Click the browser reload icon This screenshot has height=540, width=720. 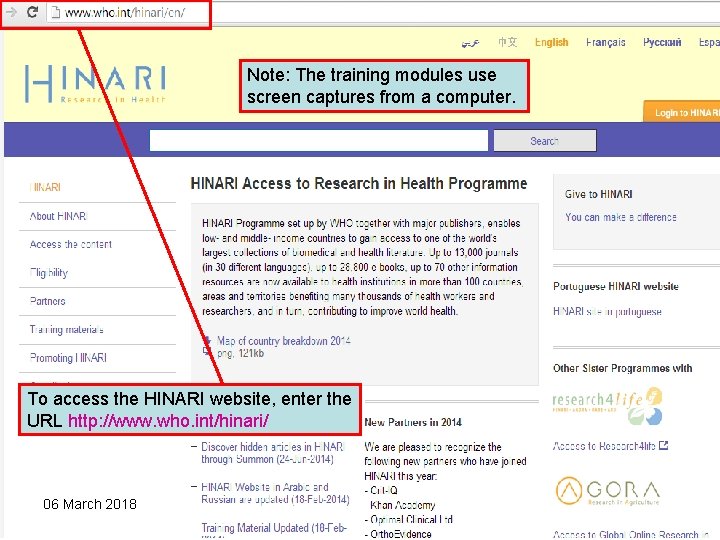[32, 12]
